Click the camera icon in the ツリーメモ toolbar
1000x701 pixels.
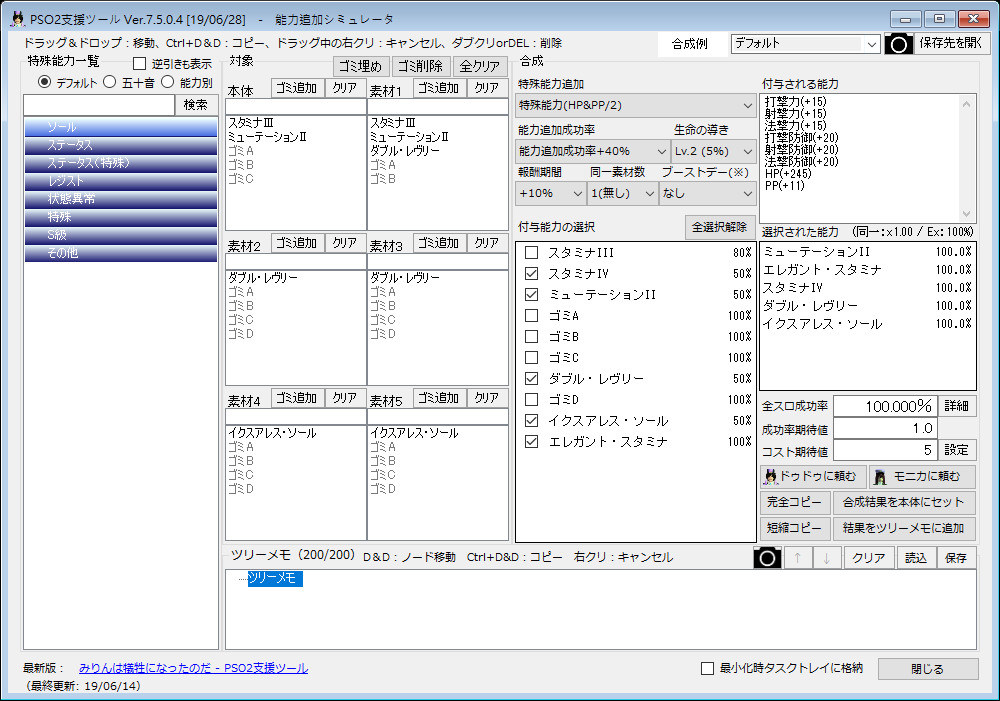click(x=767, y=558)
